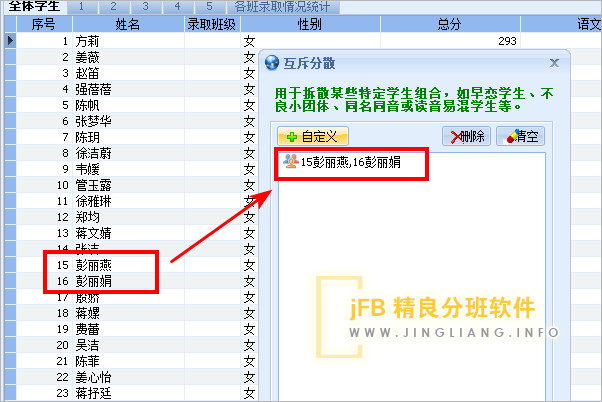Sort by the 录取班级 column header
Screen dimensions: 602x402
[x=212, y=24]
